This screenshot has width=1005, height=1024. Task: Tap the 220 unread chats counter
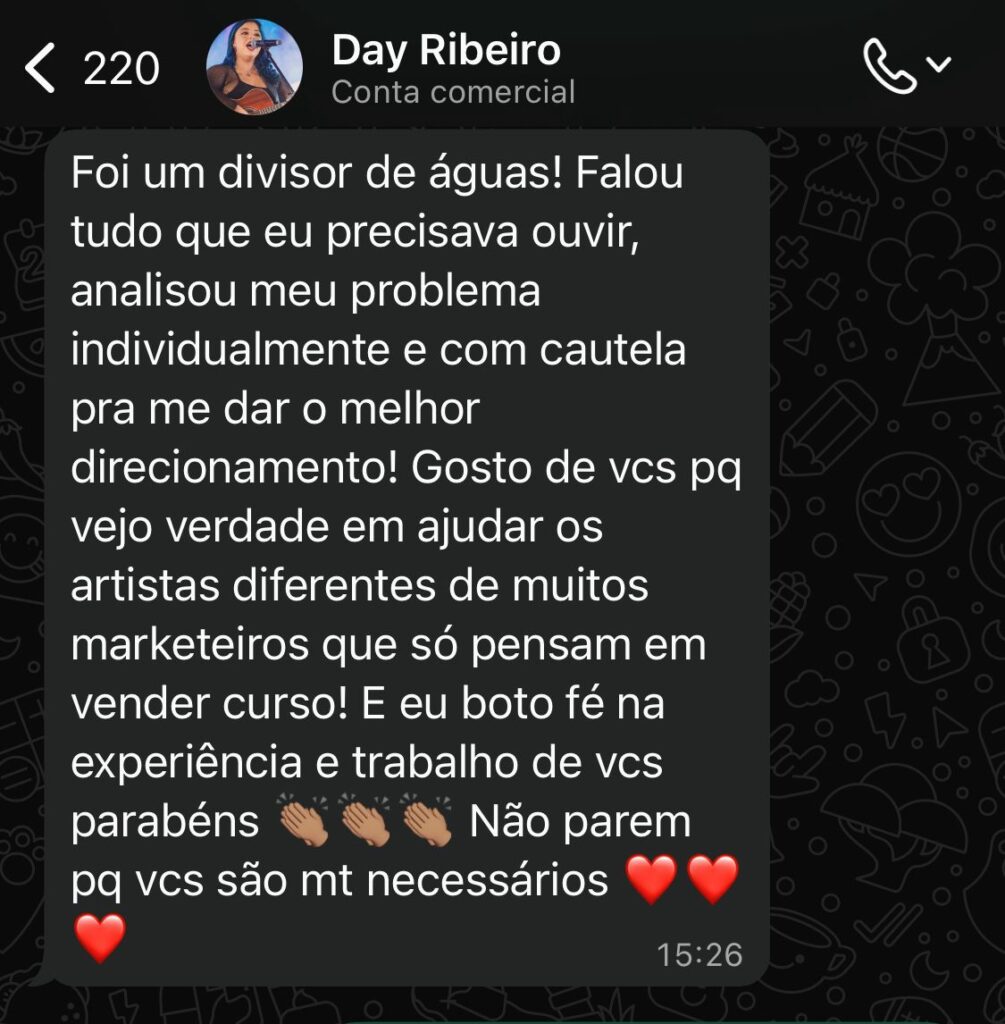[121, 69]
